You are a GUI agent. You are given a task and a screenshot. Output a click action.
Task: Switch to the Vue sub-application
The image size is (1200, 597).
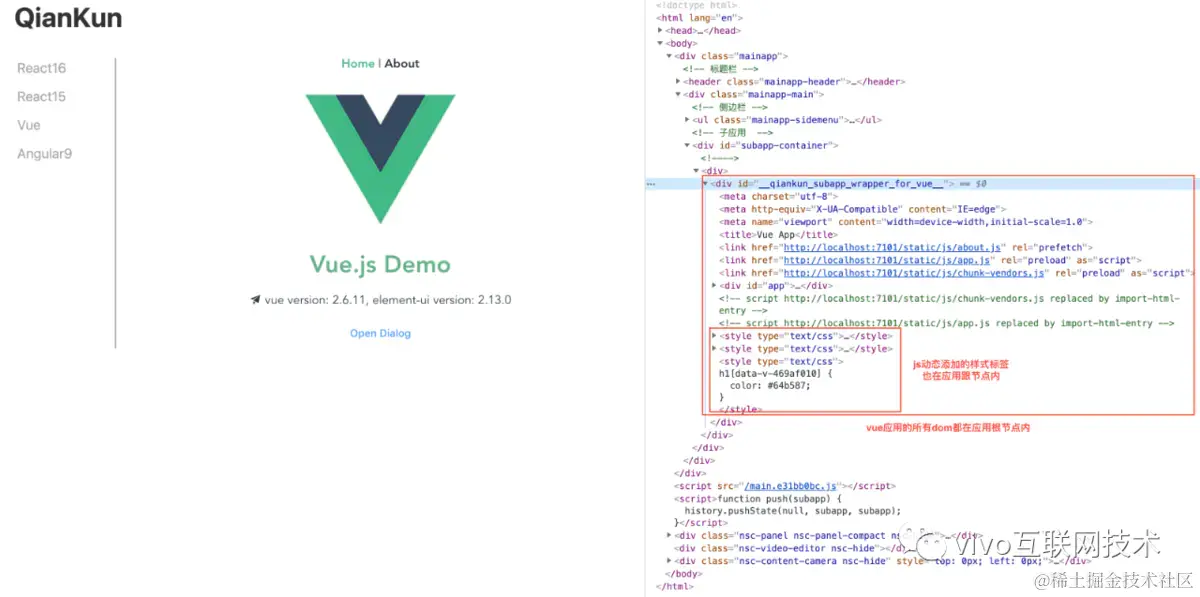pos(29,125)
